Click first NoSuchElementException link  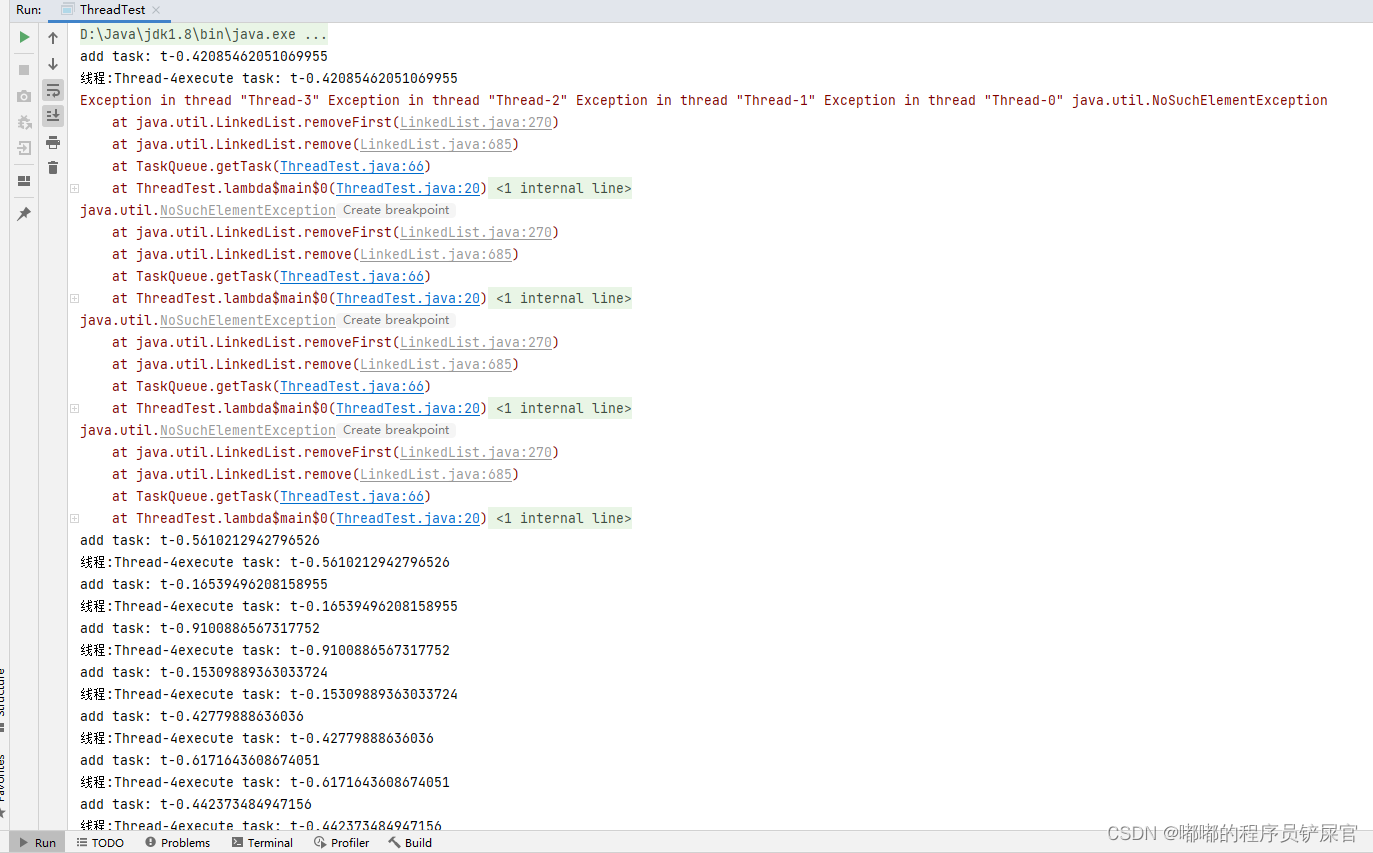[248, 210]
